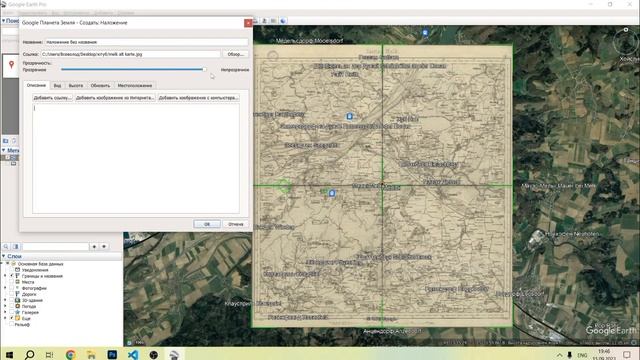Expand the Фотографии tree node
Image resolution: width=640 pixels, height=360 pixels.
point(5,288)
